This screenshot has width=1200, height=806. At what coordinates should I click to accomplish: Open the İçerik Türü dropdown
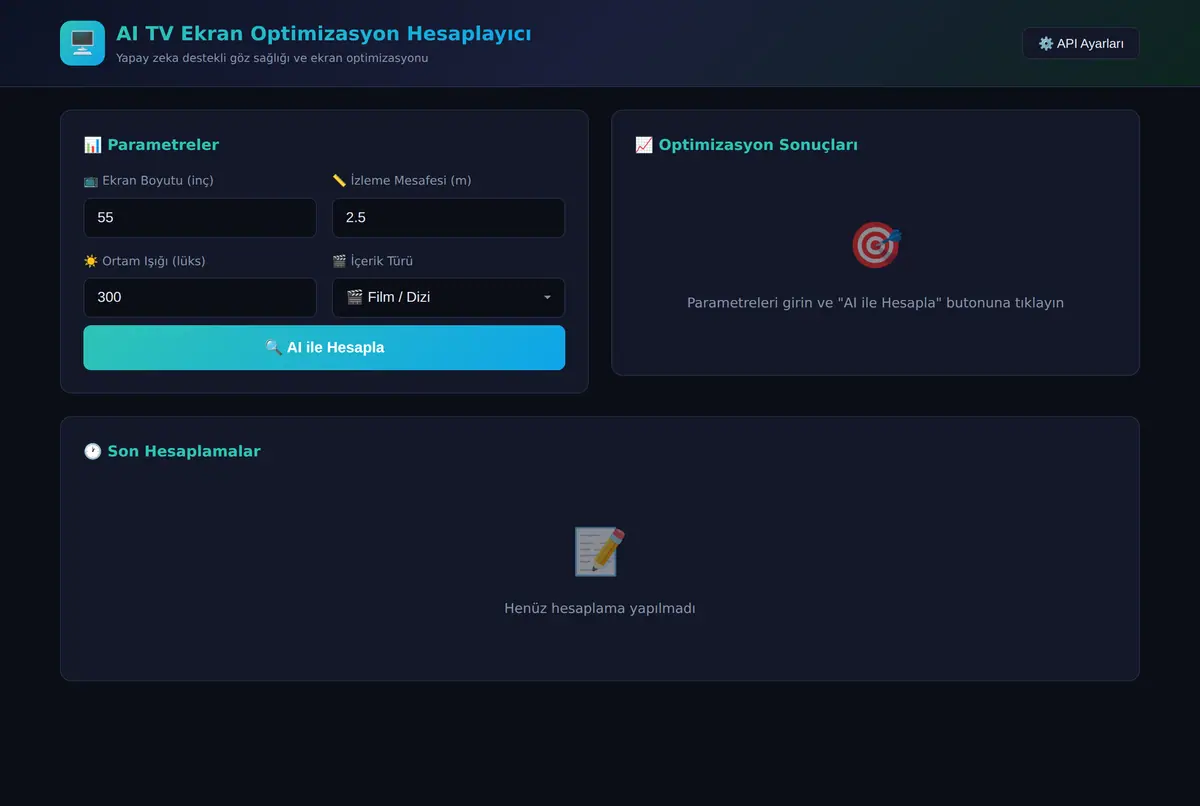(448, 297)
